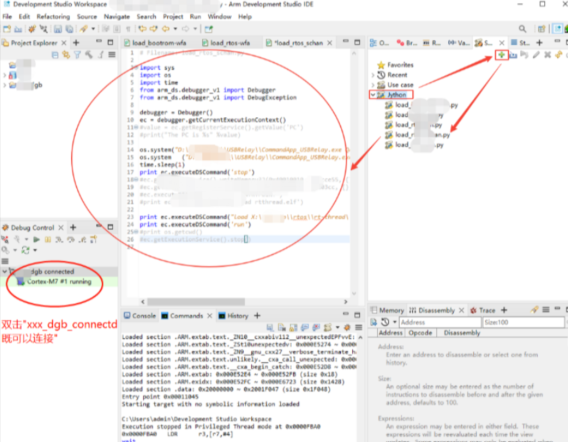568x442 pixels.
Task: Click the Debug Control view menu icon
Action: click(5, 261)
